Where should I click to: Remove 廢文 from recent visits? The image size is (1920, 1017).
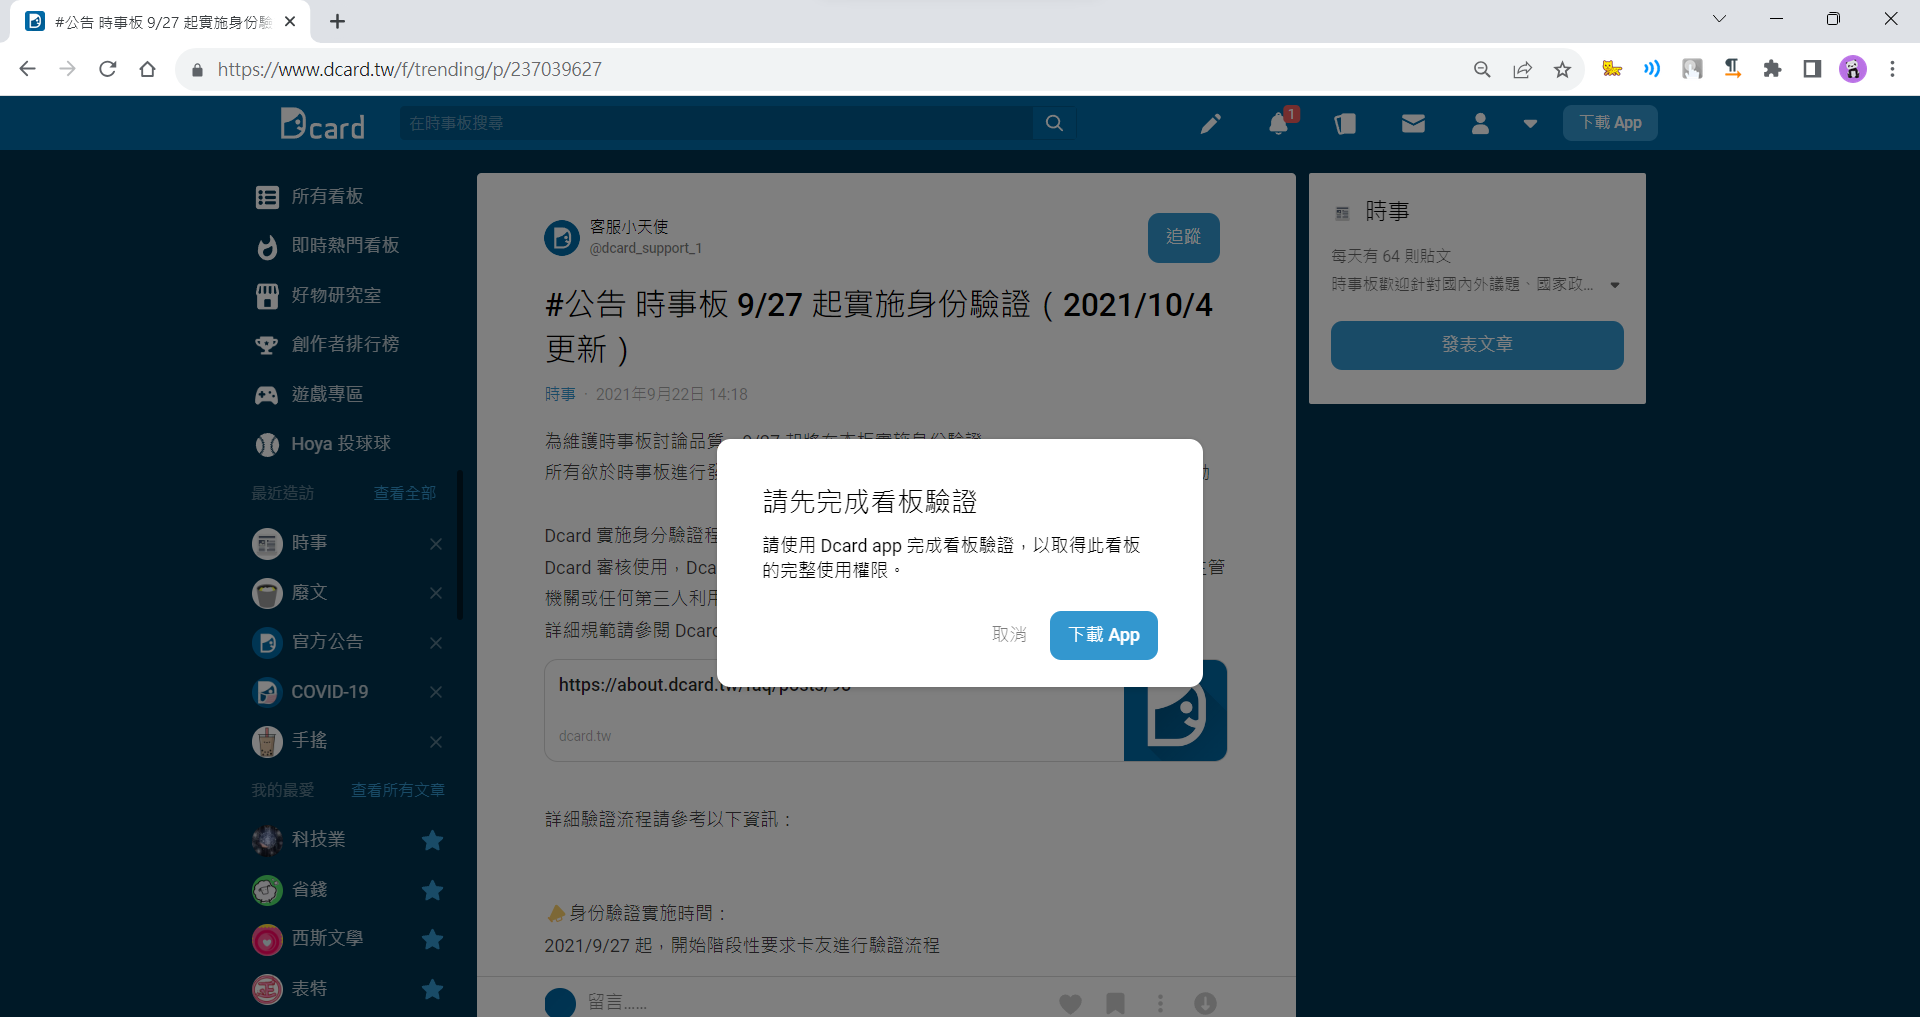coord(436,593)
